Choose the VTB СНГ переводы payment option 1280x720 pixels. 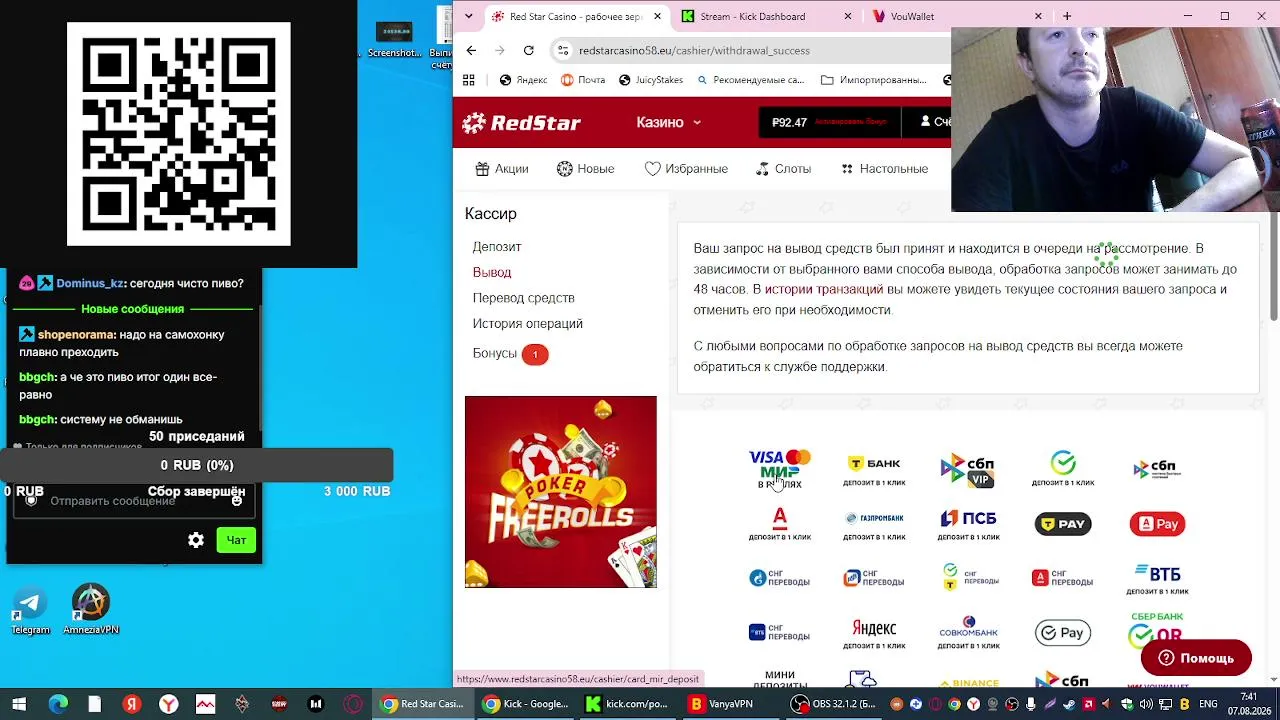coord(779,632)
